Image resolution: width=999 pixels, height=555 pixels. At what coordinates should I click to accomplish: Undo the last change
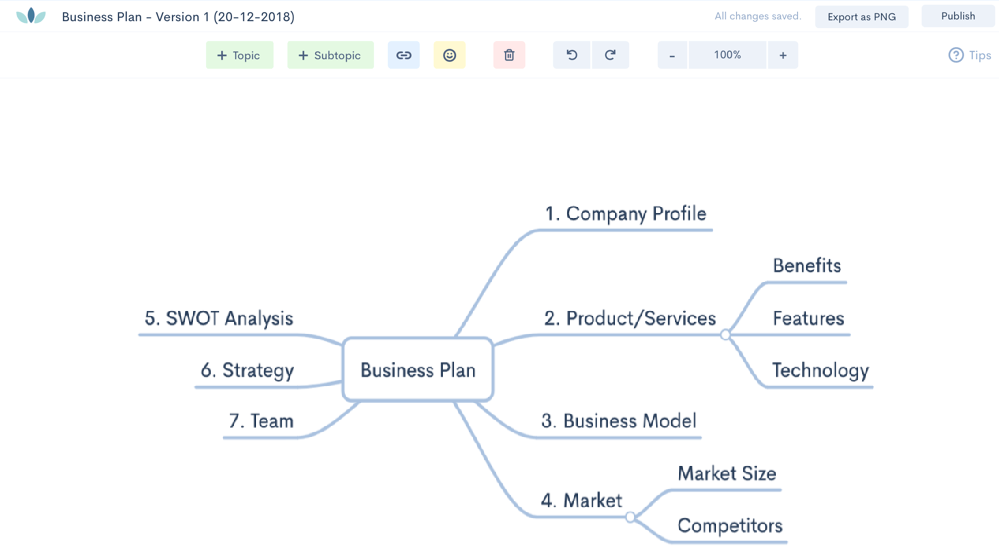coord(572,56)
